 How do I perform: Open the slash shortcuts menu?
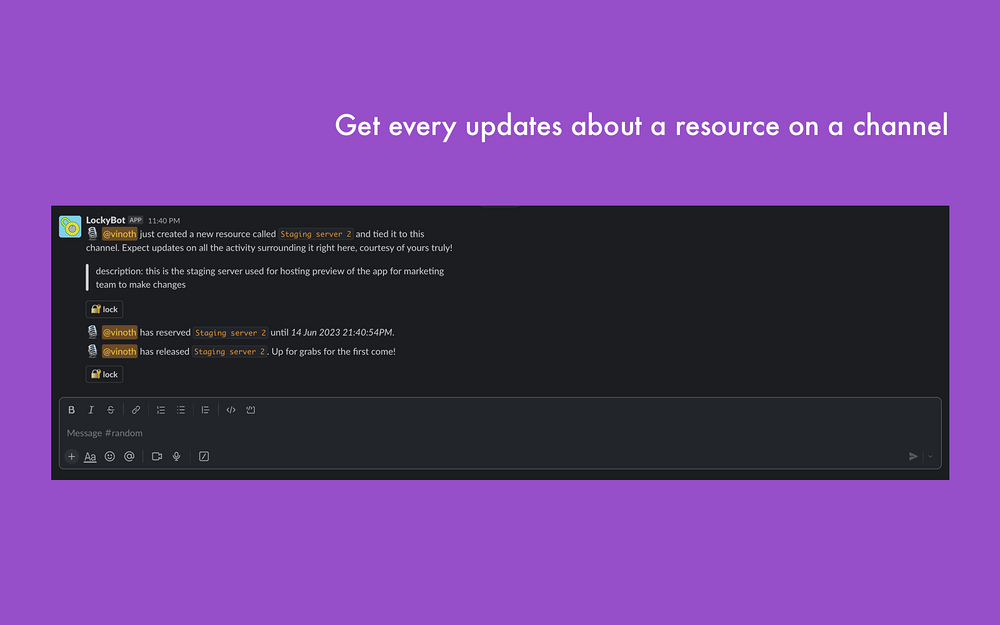click(x=204, y=457)
